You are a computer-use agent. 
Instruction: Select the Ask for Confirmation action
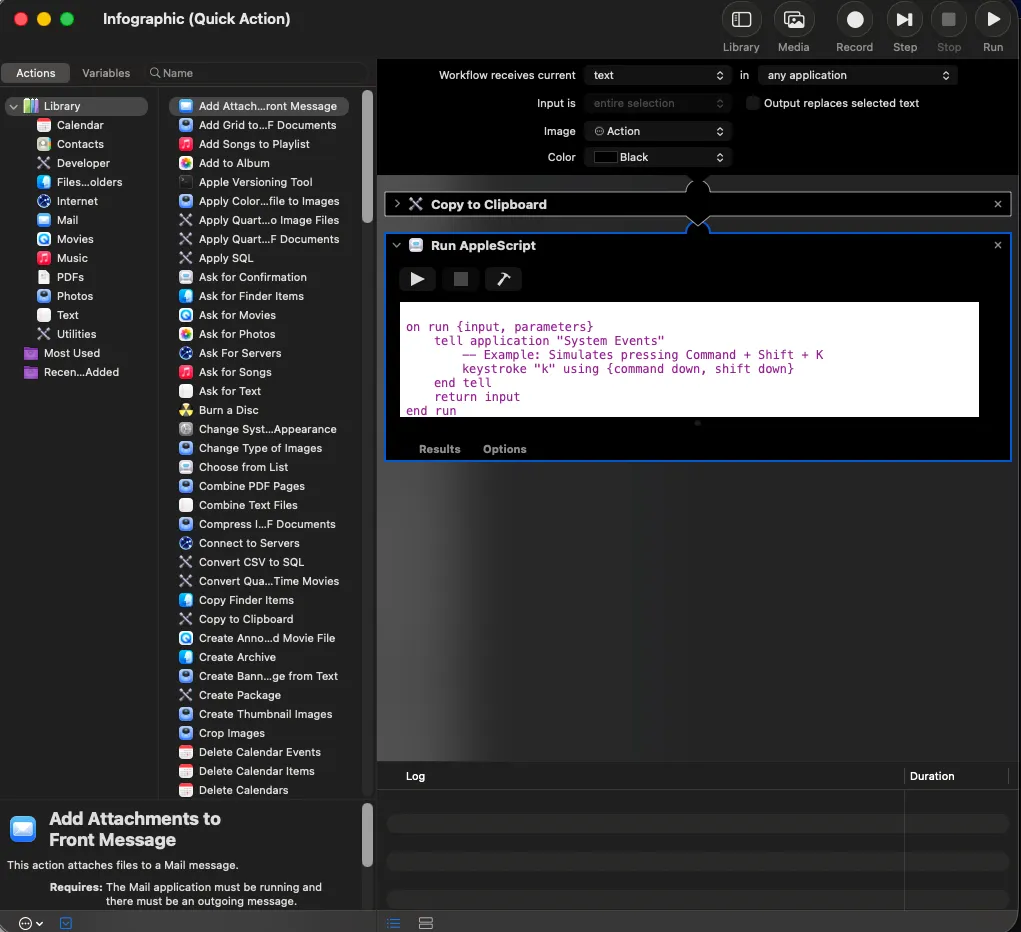[253, 277]
